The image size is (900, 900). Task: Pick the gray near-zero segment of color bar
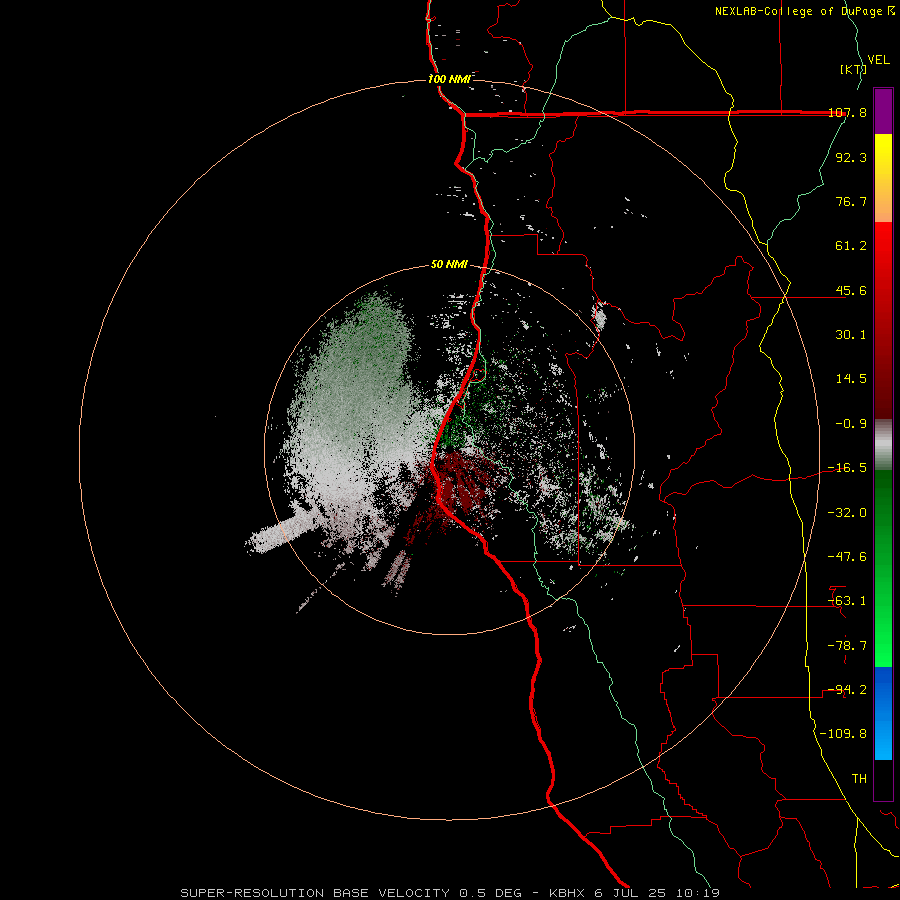point(883,443)
